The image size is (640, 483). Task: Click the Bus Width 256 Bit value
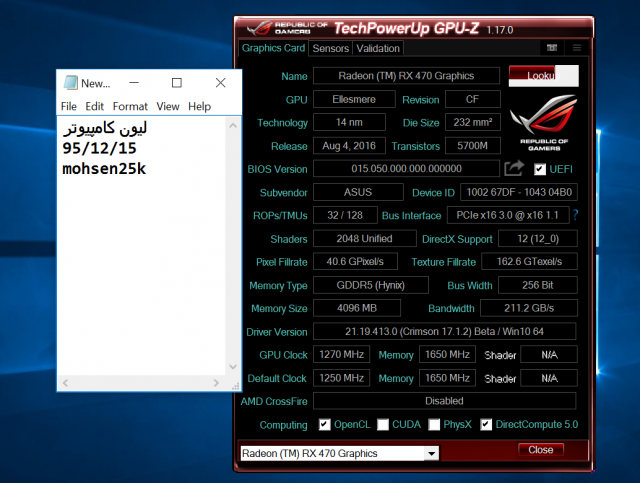click(x=538, y=285)
